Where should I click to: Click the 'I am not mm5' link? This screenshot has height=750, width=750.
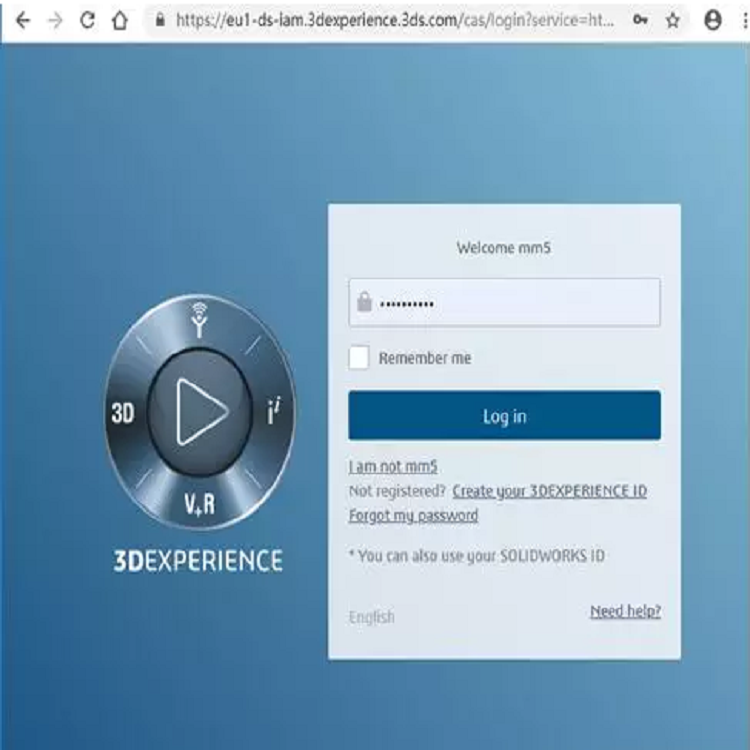pos(393,467)
